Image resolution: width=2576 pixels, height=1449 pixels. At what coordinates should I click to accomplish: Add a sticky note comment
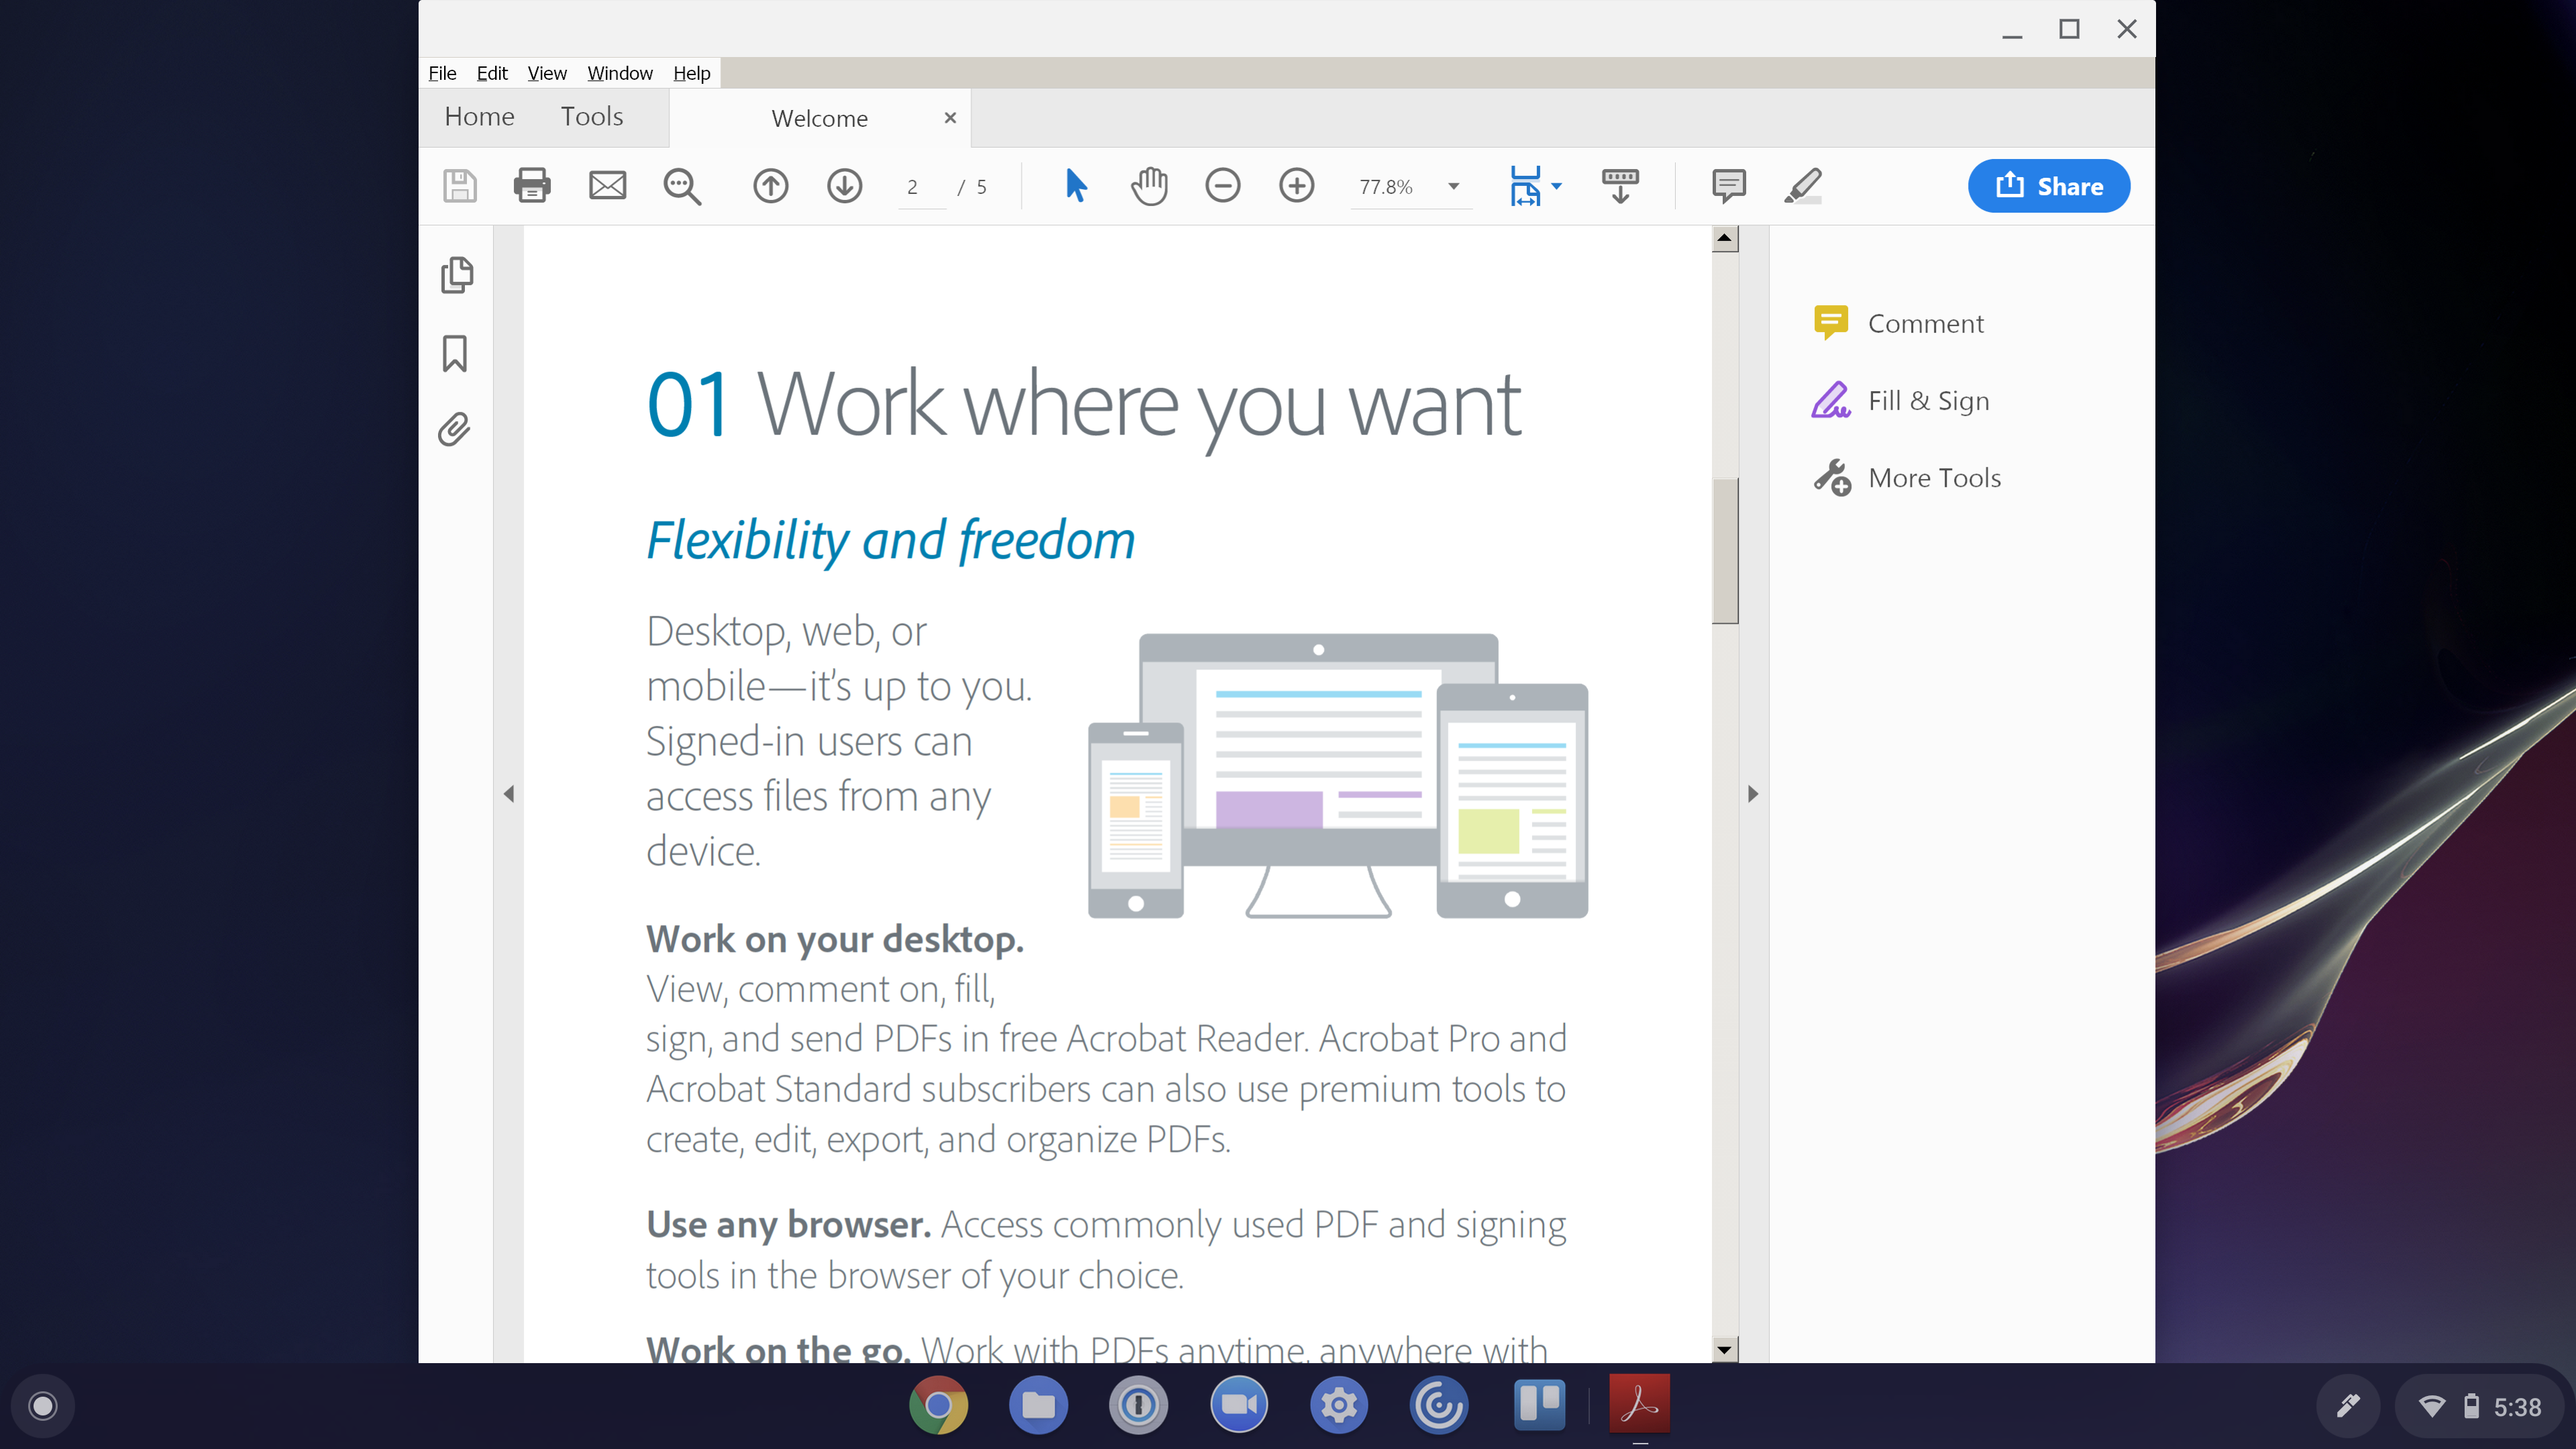(1728, 186)
